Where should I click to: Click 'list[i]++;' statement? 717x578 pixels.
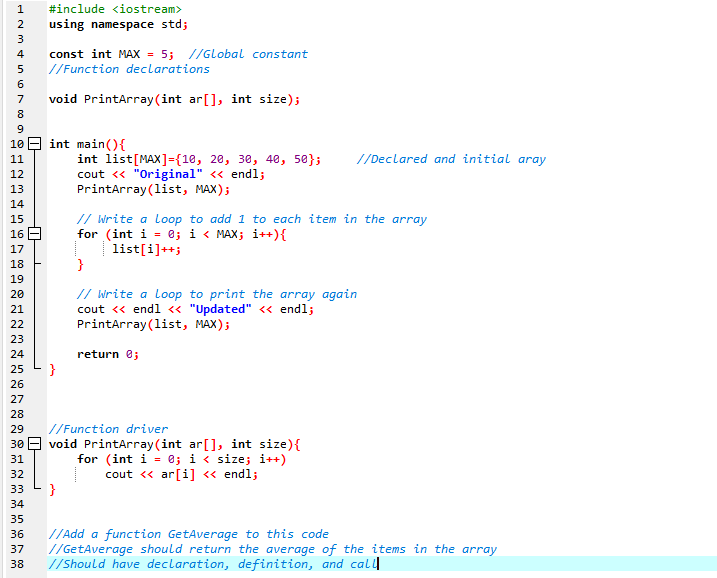(x=147, y=249)
